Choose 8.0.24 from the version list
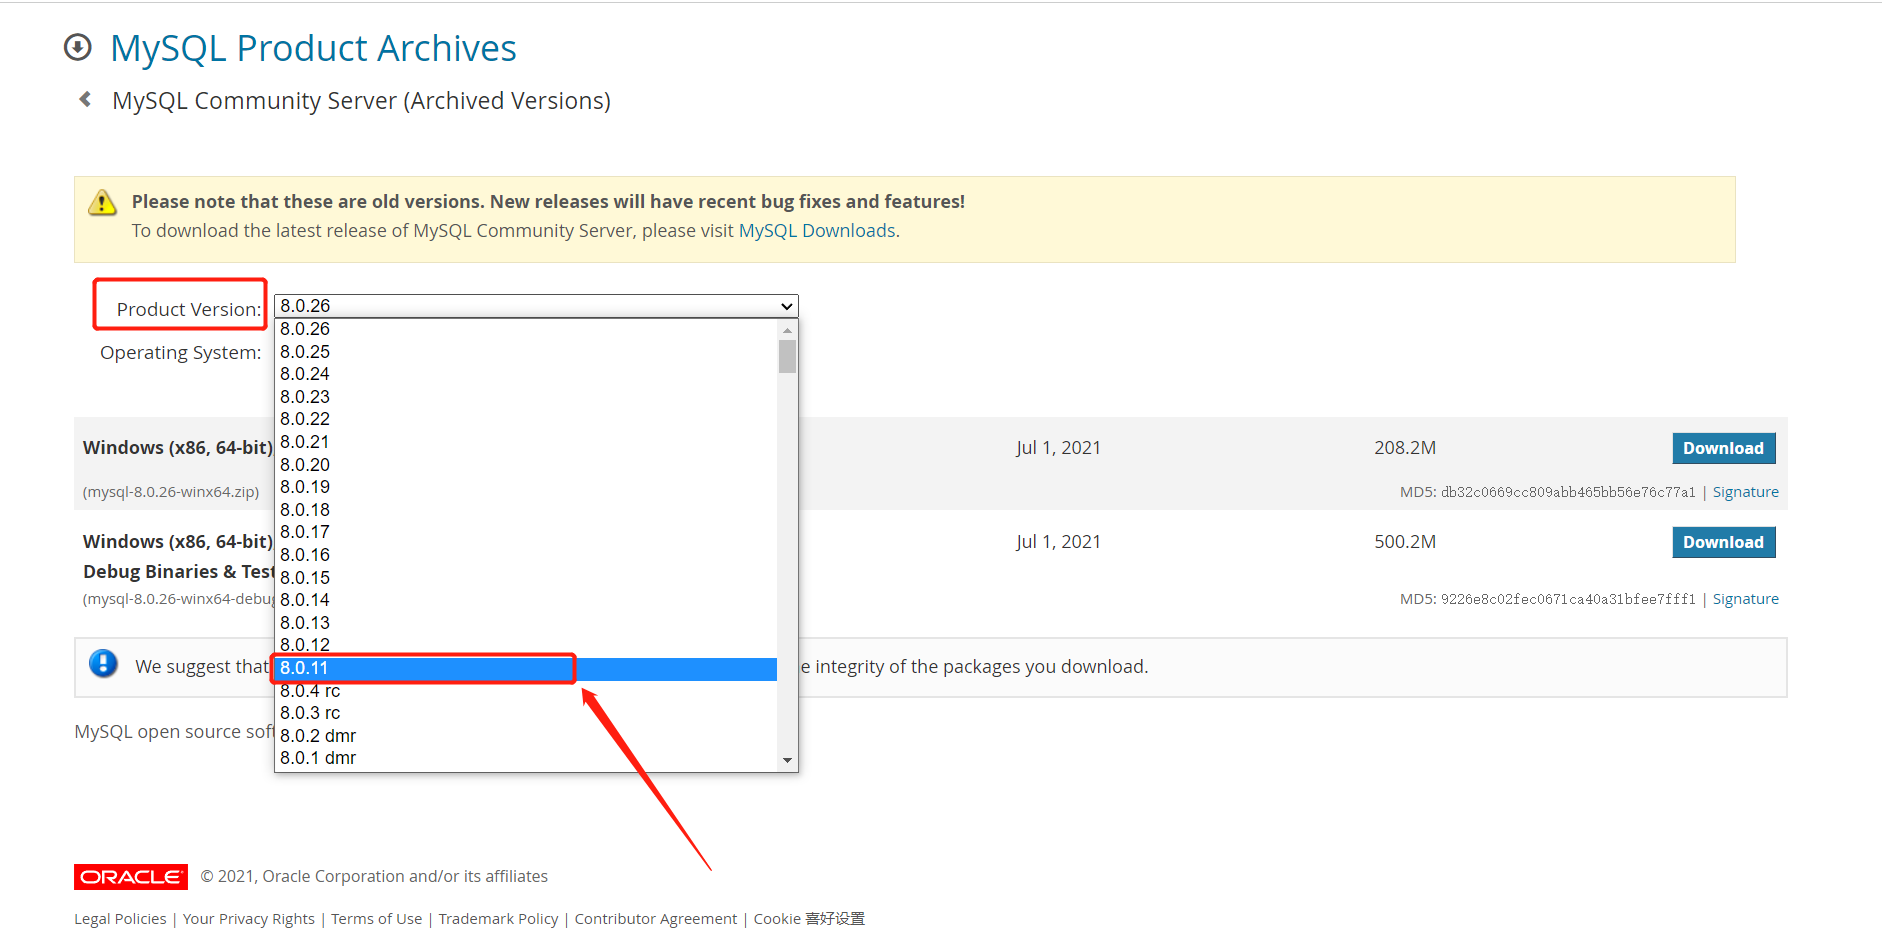This screenshot has height=942, width=1882. pos(526,374)
